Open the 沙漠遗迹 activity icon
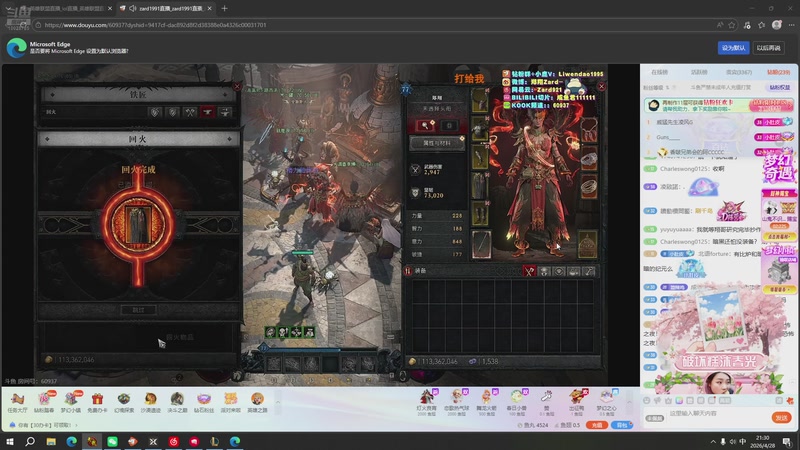Image resolution: width=800 pixels, height=450 pixels. [x=151, y=402]
